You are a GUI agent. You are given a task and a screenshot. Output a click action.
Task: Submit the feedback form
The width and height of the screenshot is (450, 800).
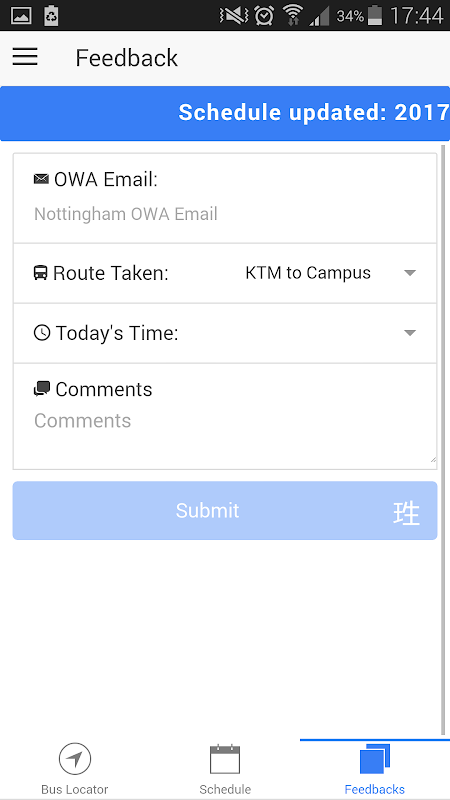[225, 511]
